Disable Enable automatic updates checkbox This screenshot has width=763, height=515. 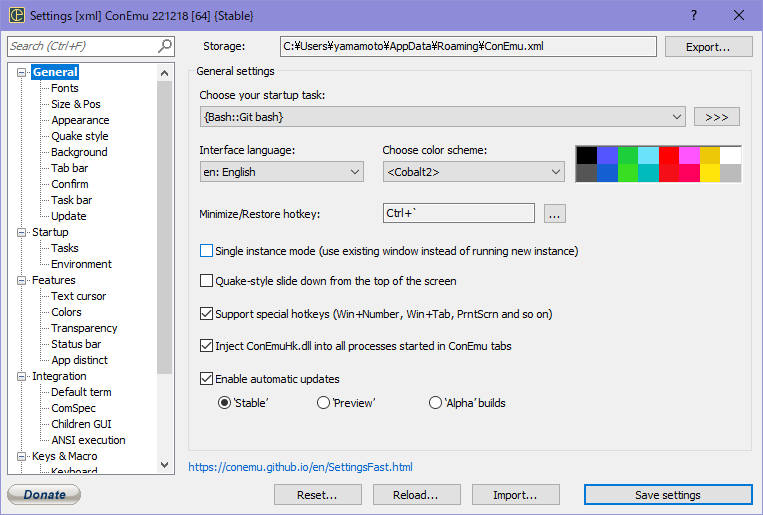click(x=206, y=378)
